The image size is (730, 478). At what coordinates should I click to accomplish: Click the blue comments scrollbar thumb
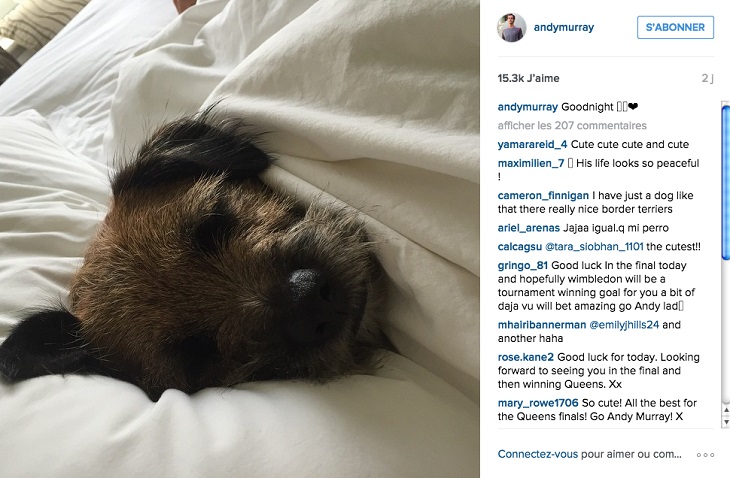coord(726,183)
